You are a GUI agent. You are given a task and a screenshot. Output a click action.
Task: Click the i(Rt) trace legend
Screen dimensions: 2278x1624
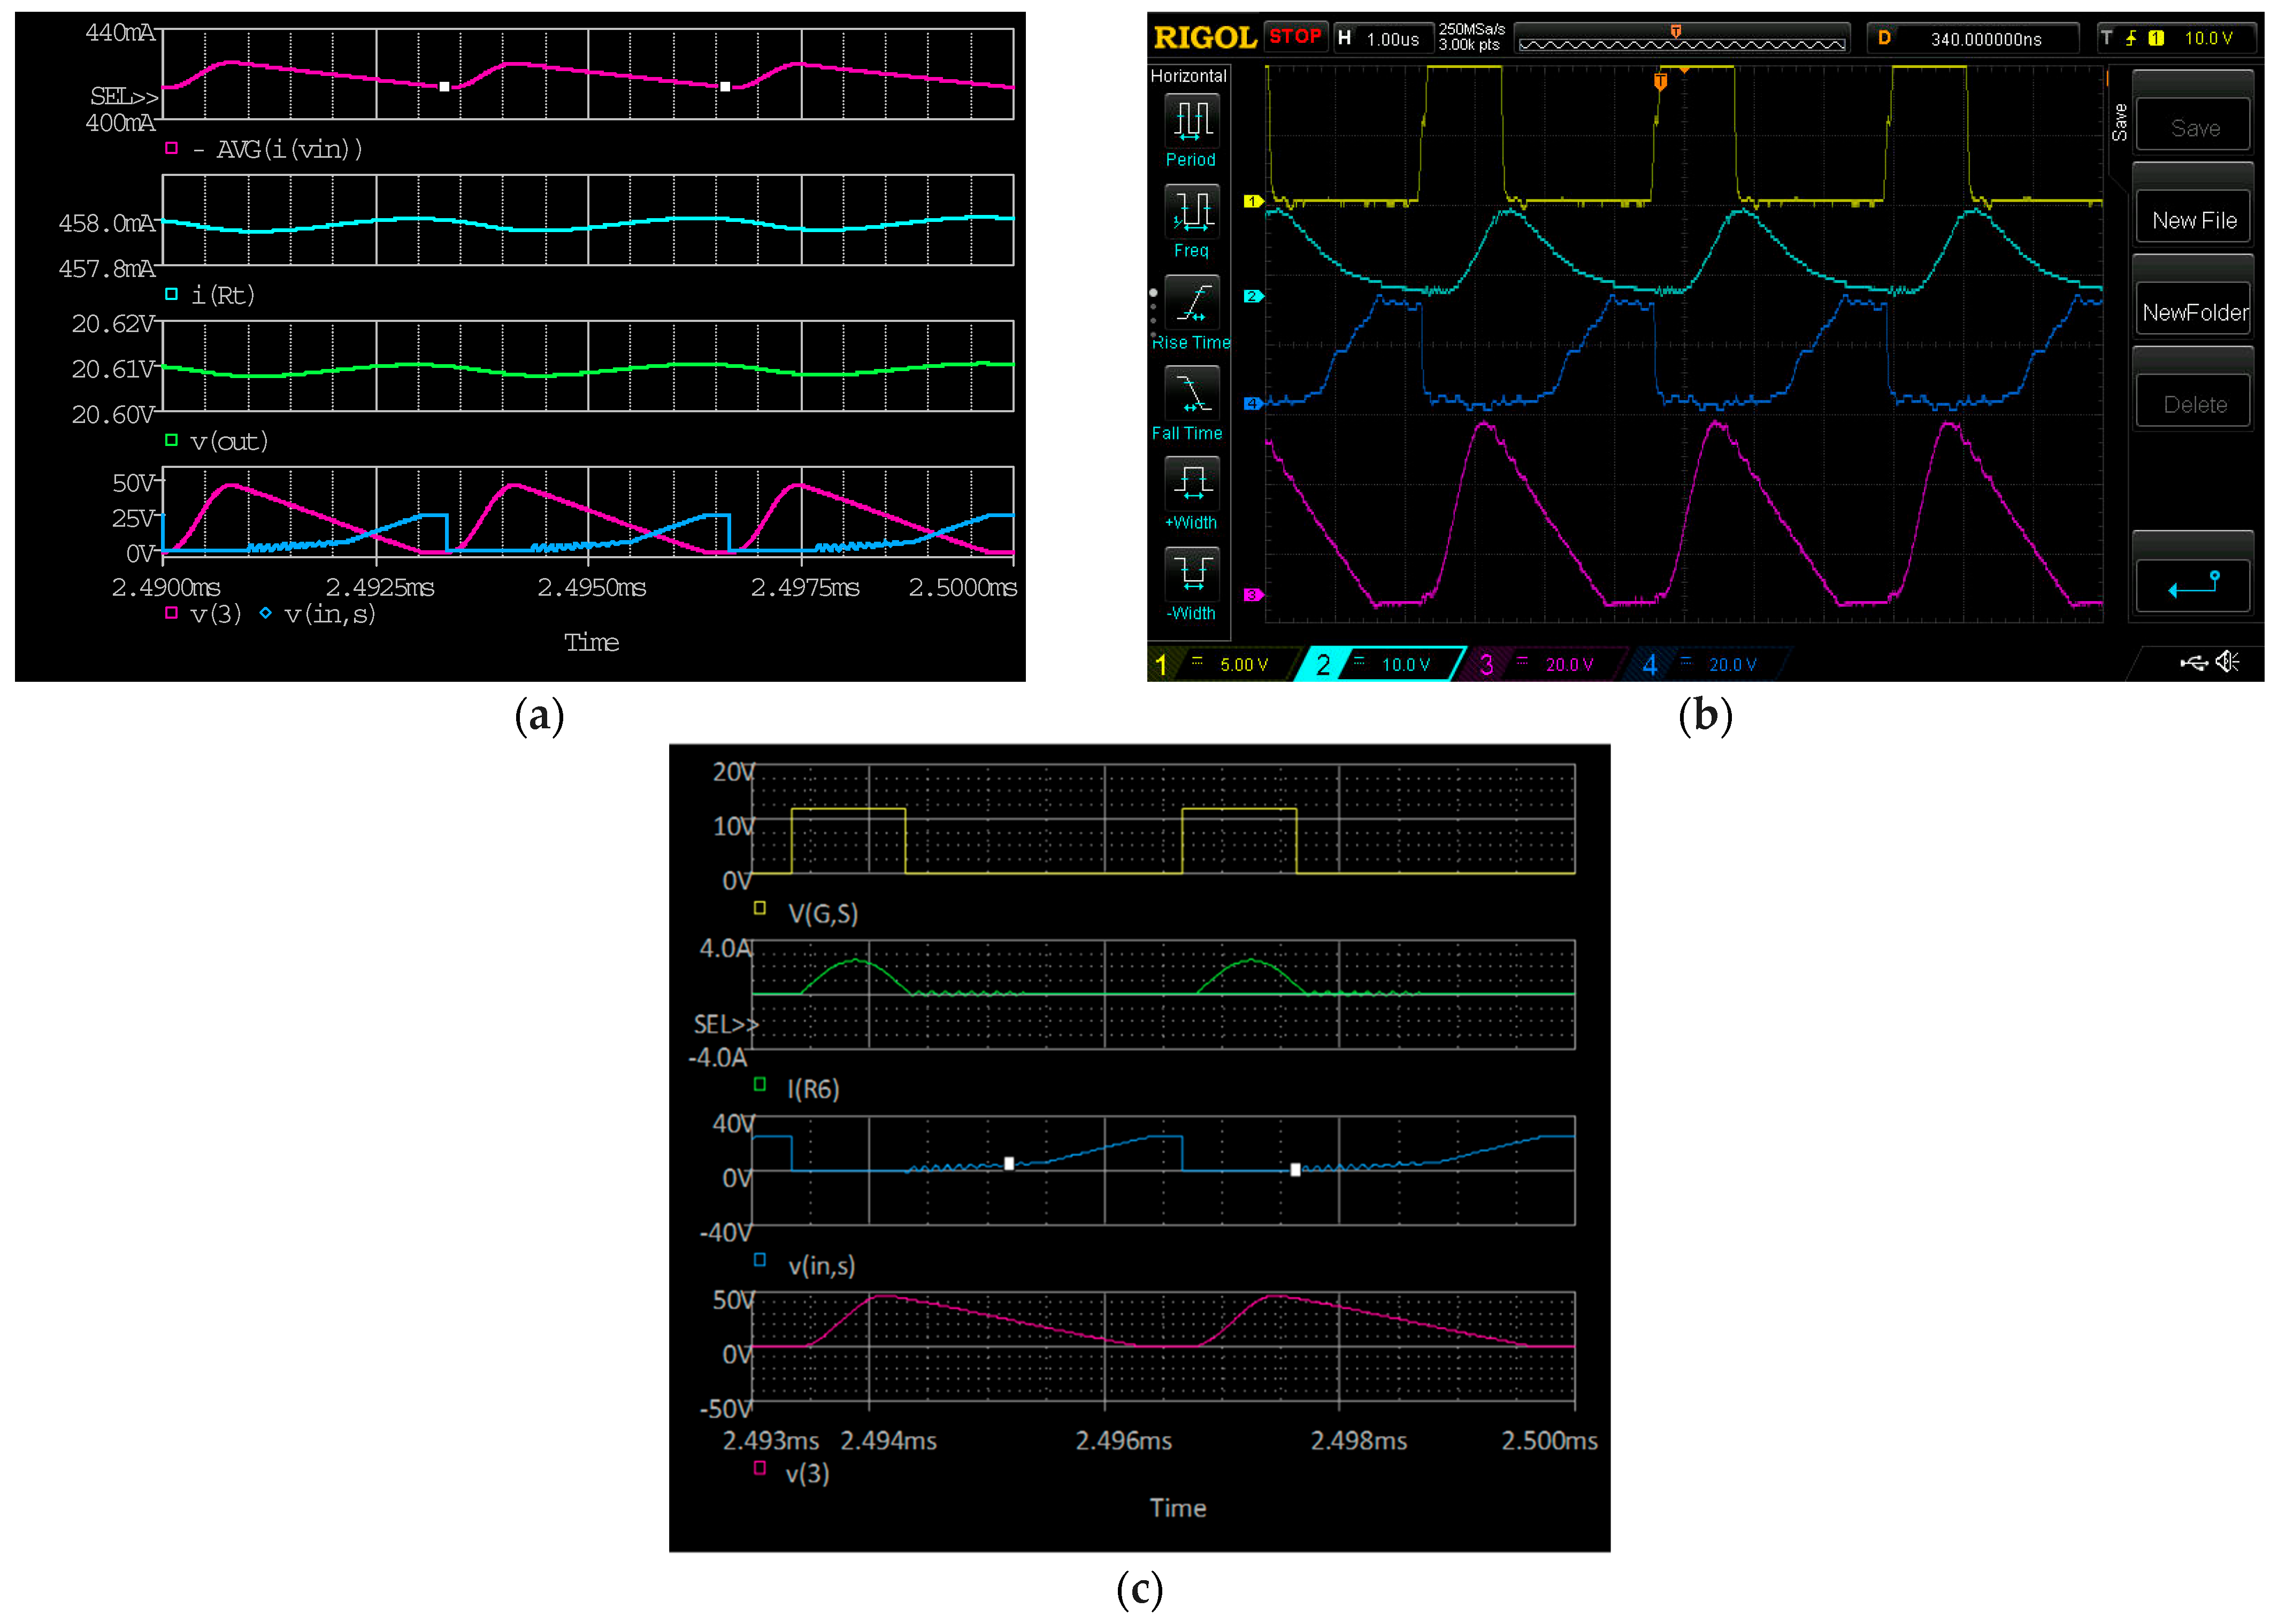tap(223, 295)
